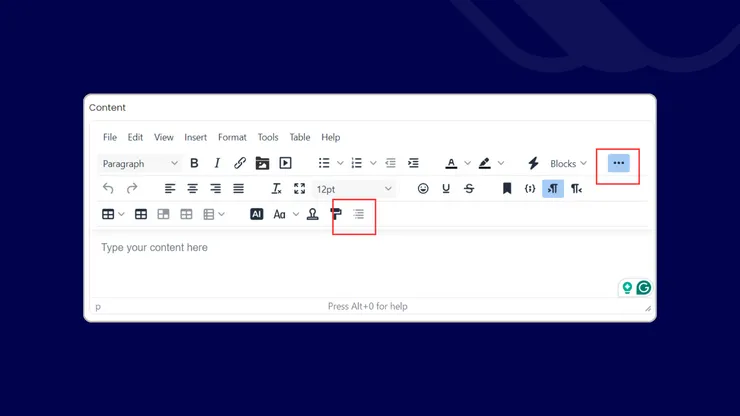Toggle italic text style
Viewport: 740px width, 416px height.
(x=217, y=163)
